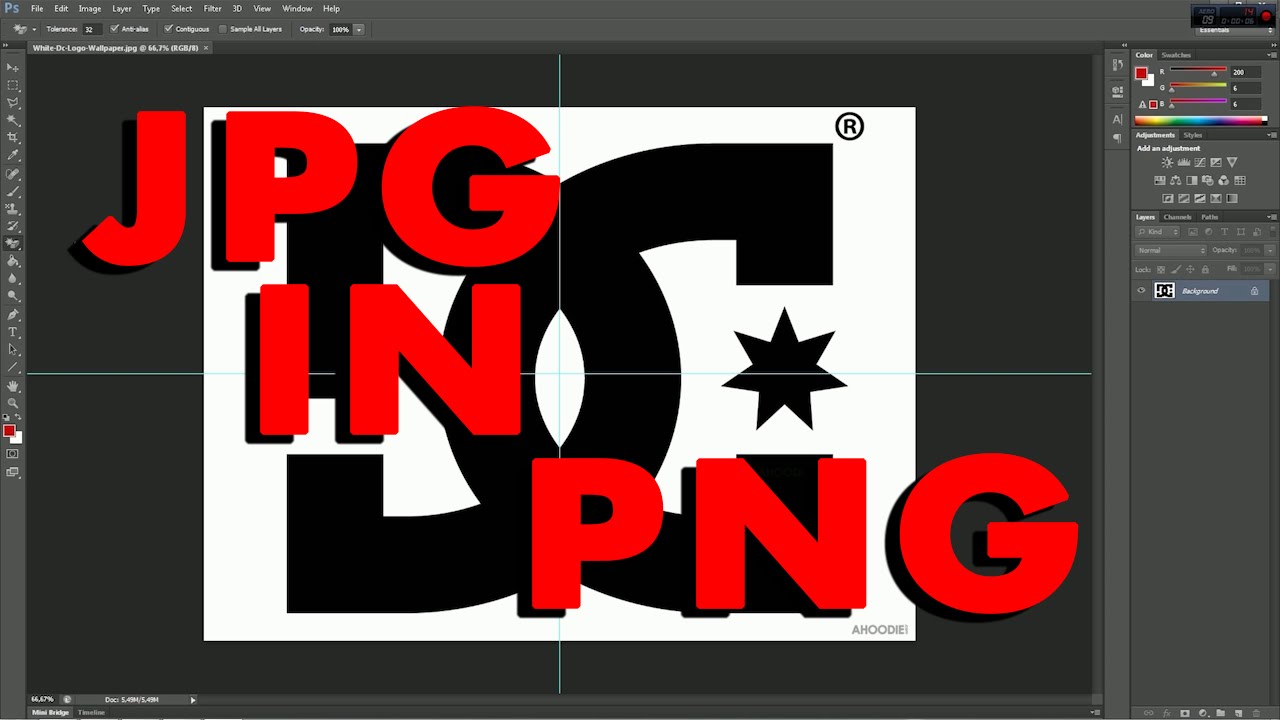
Task: Select the Move tool
Action: tap(13, 67)
